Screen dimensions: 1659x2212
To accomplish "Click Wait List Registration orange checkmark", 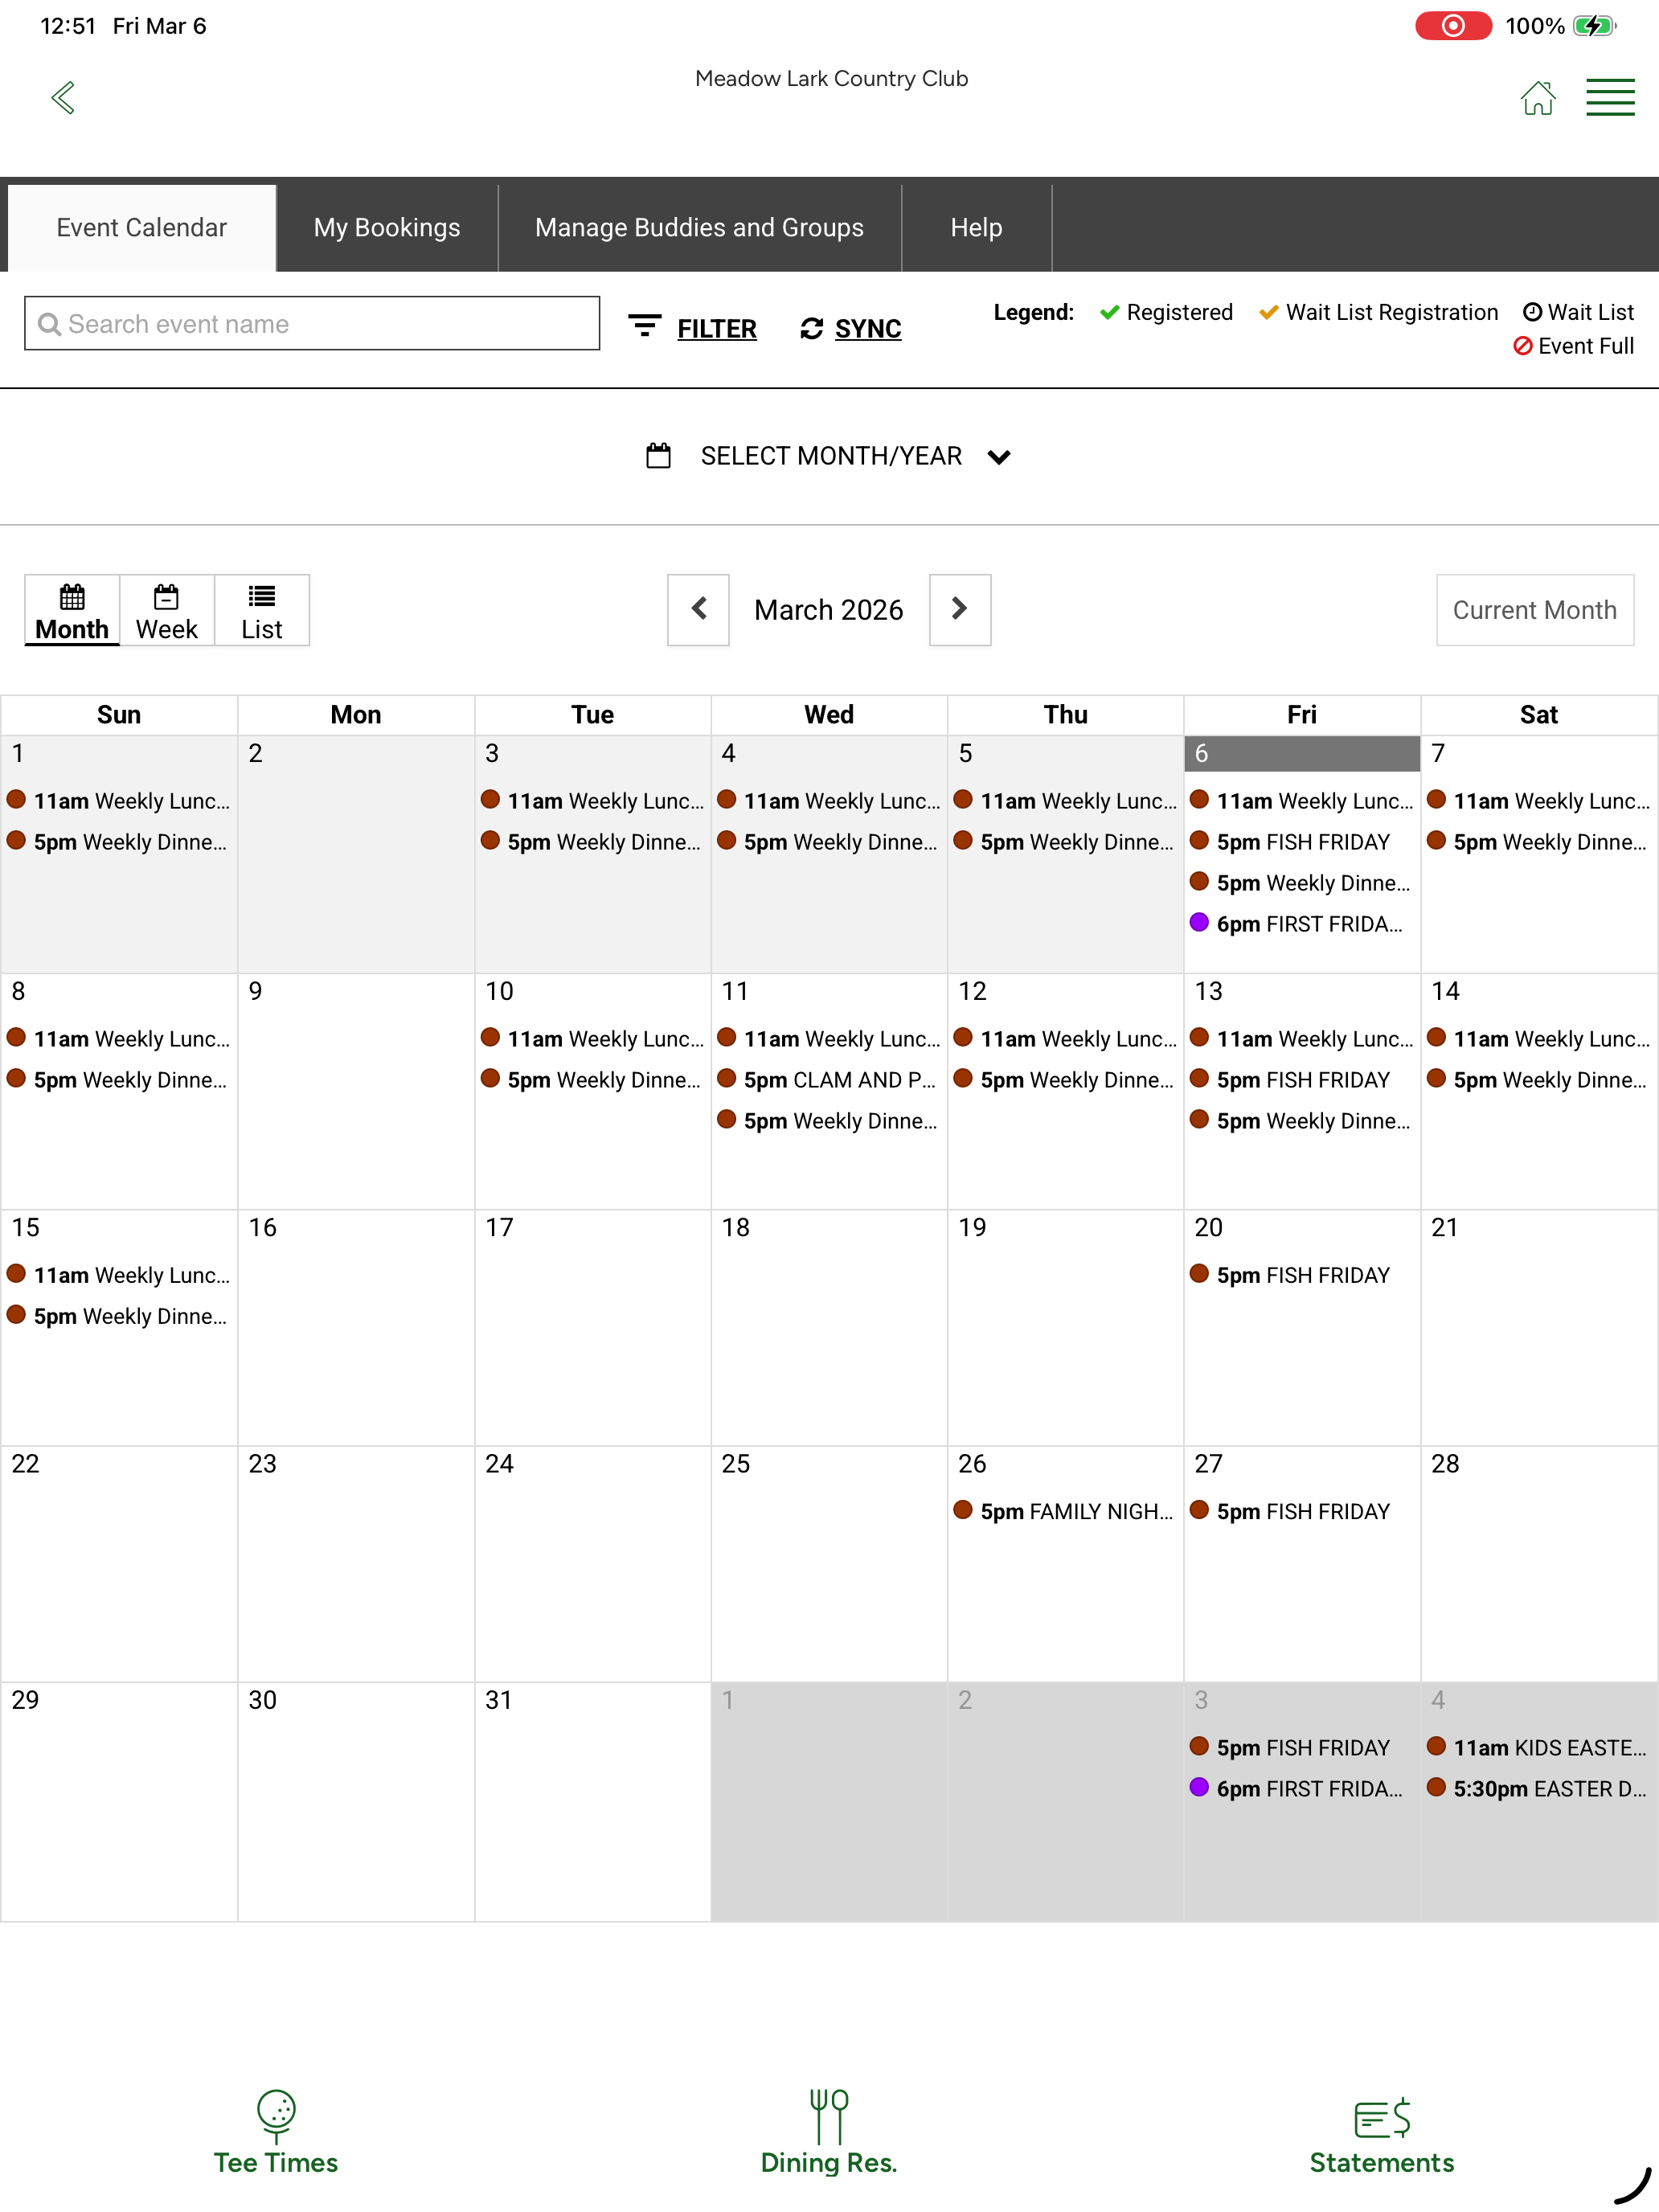I will [1268, 312].
